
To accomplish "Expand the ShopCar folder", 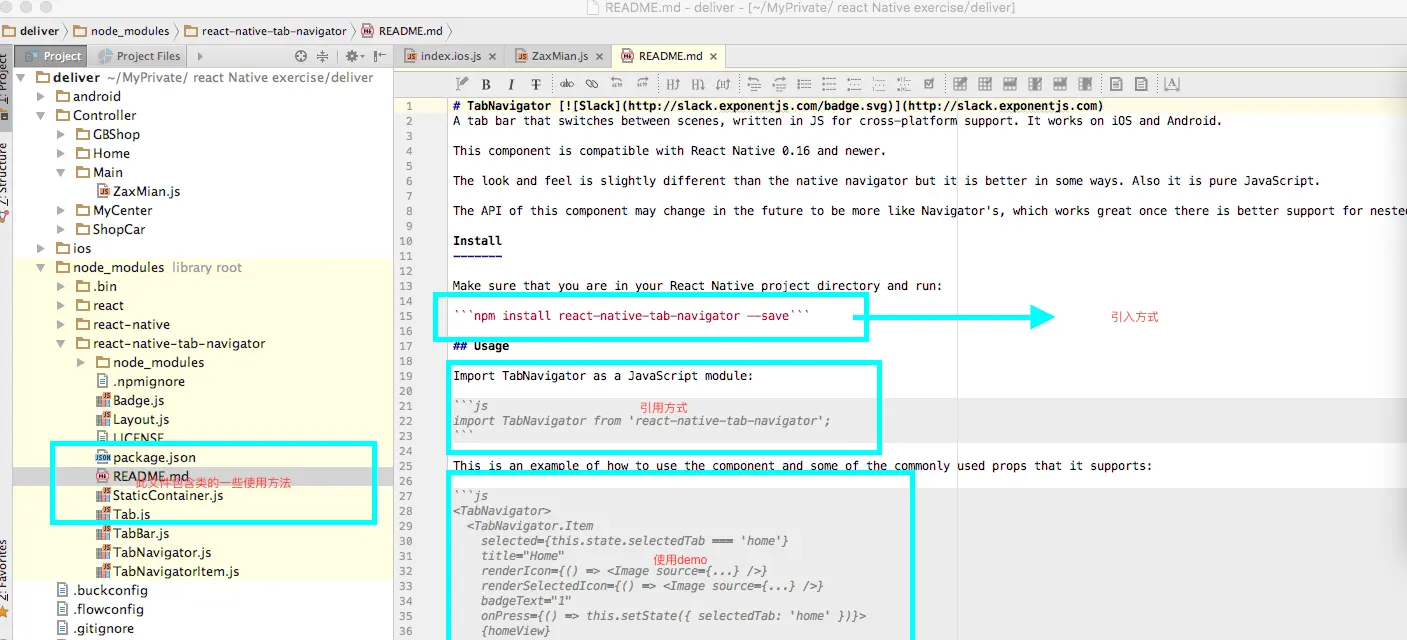I will [x=61, y=230].
